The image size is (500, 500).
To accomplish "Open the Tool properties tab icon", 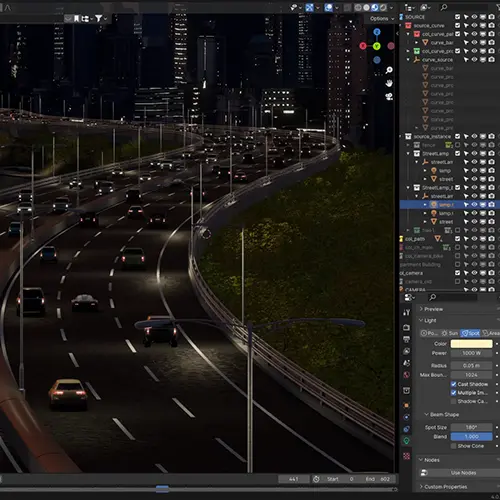I will [406, 312].
